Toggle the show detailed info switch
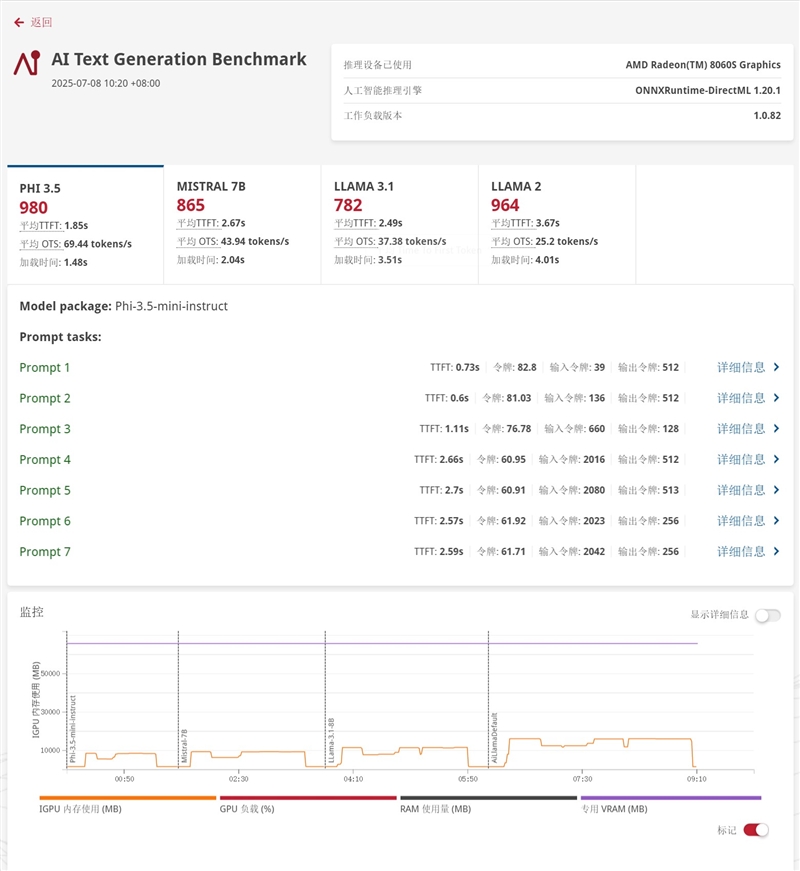The image size is (800, 871). coord(767,615)
